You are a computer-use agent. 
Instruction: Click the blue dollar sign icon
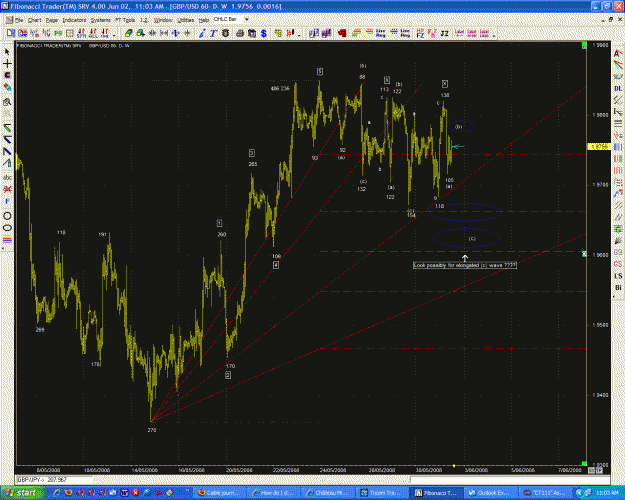(x=263, y=33)
